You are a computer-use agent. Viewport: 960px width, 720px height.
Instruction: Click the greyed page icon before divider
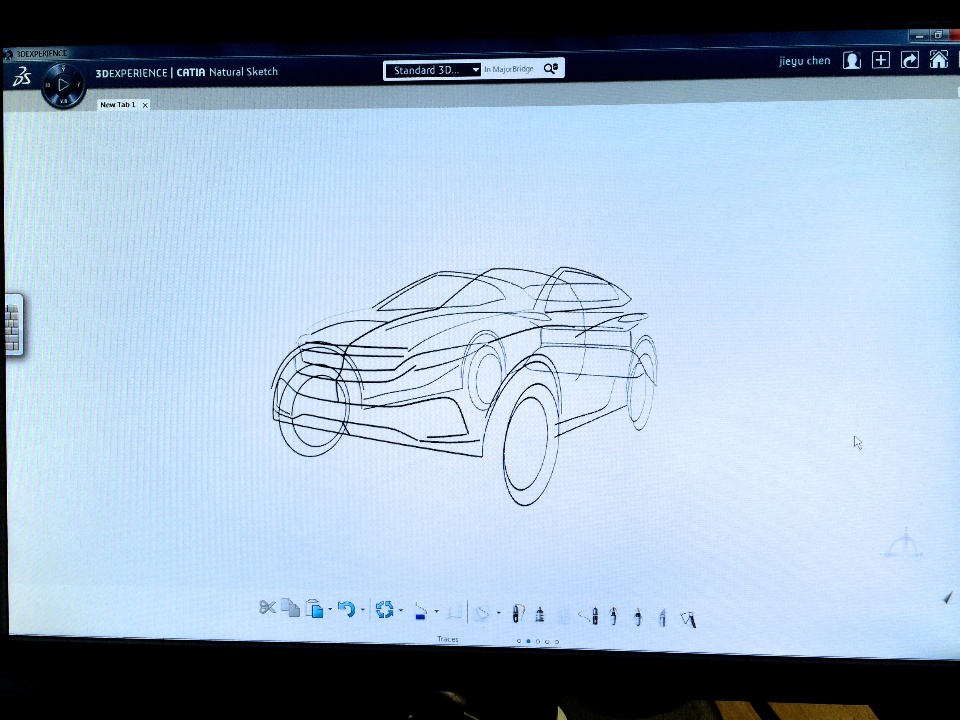click(x=454, y=612)
